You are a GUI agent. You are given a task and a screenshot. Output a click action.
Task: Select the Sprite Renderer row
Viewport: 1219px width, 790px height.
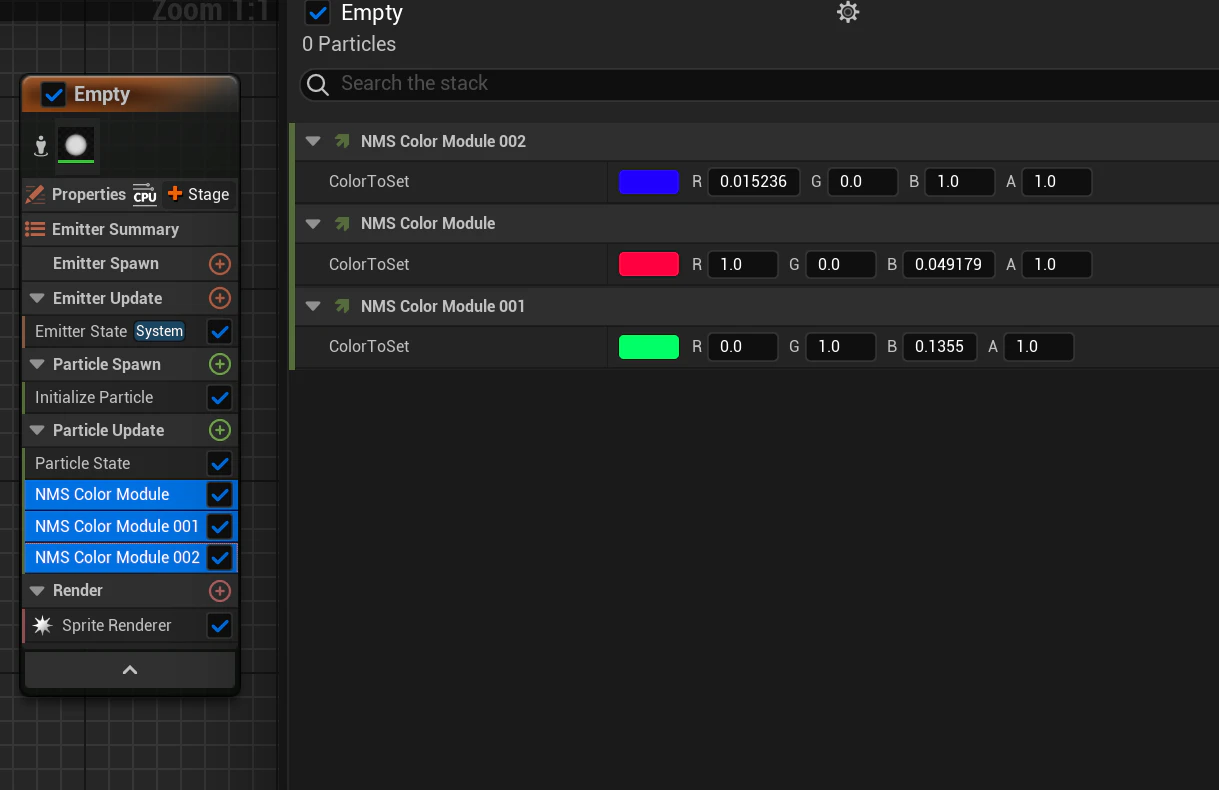(x=130, y=626)
